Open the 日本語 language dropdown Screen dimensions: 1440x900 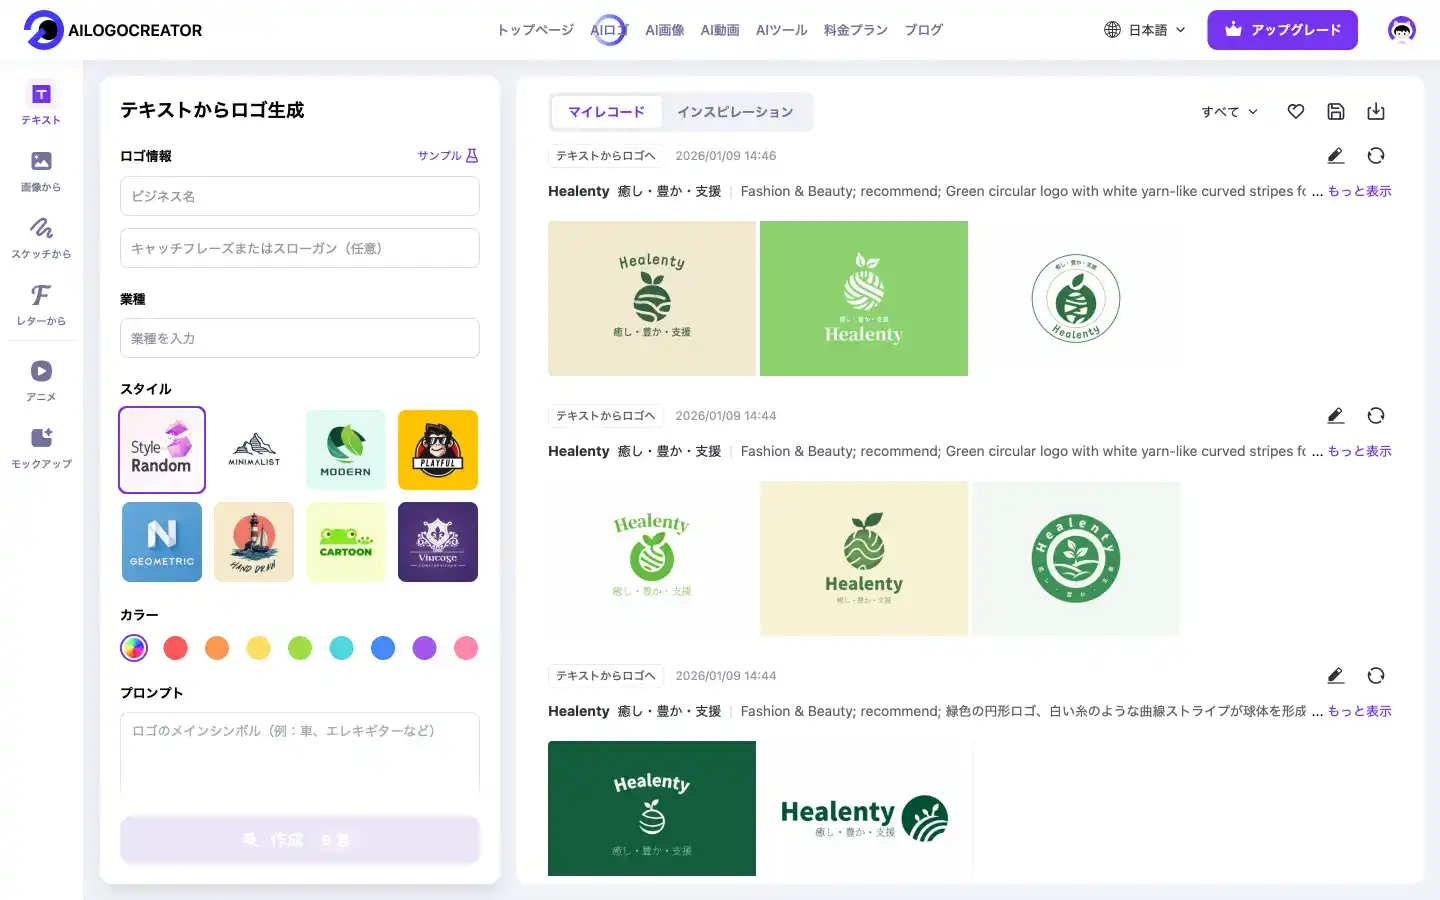coord(1145,30)
